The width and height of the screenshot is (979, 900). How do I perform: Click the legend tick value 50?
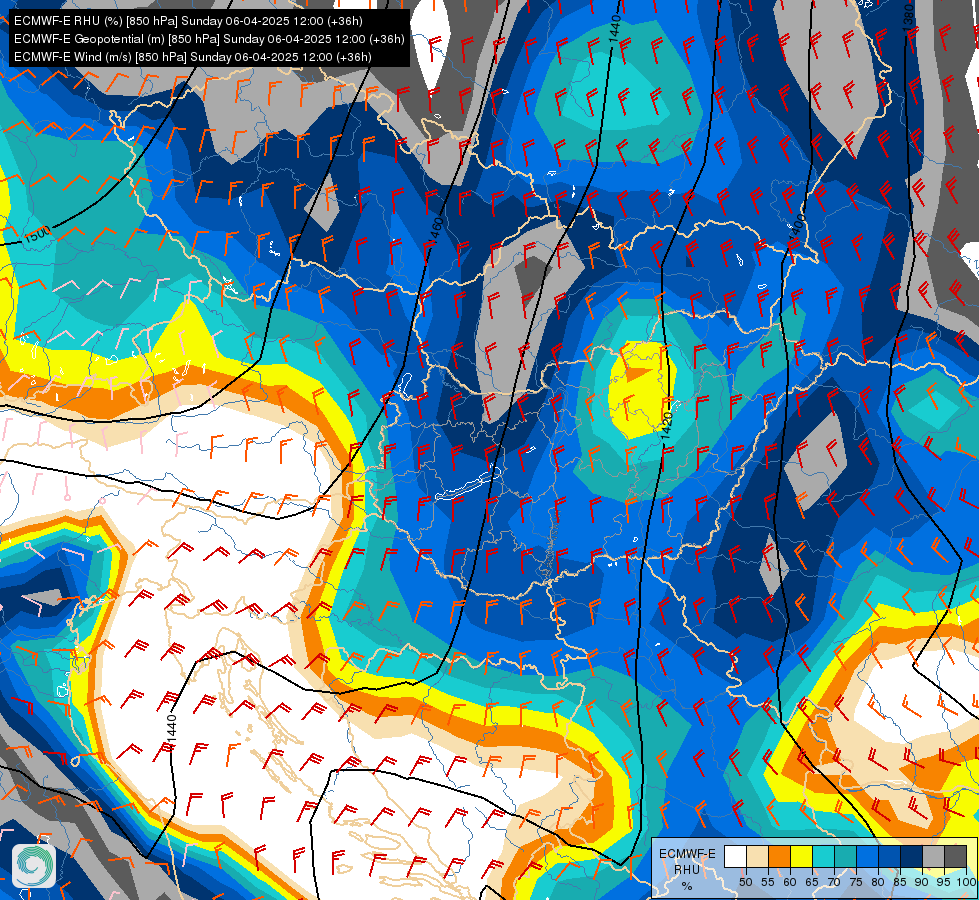(x=745, y=882)
